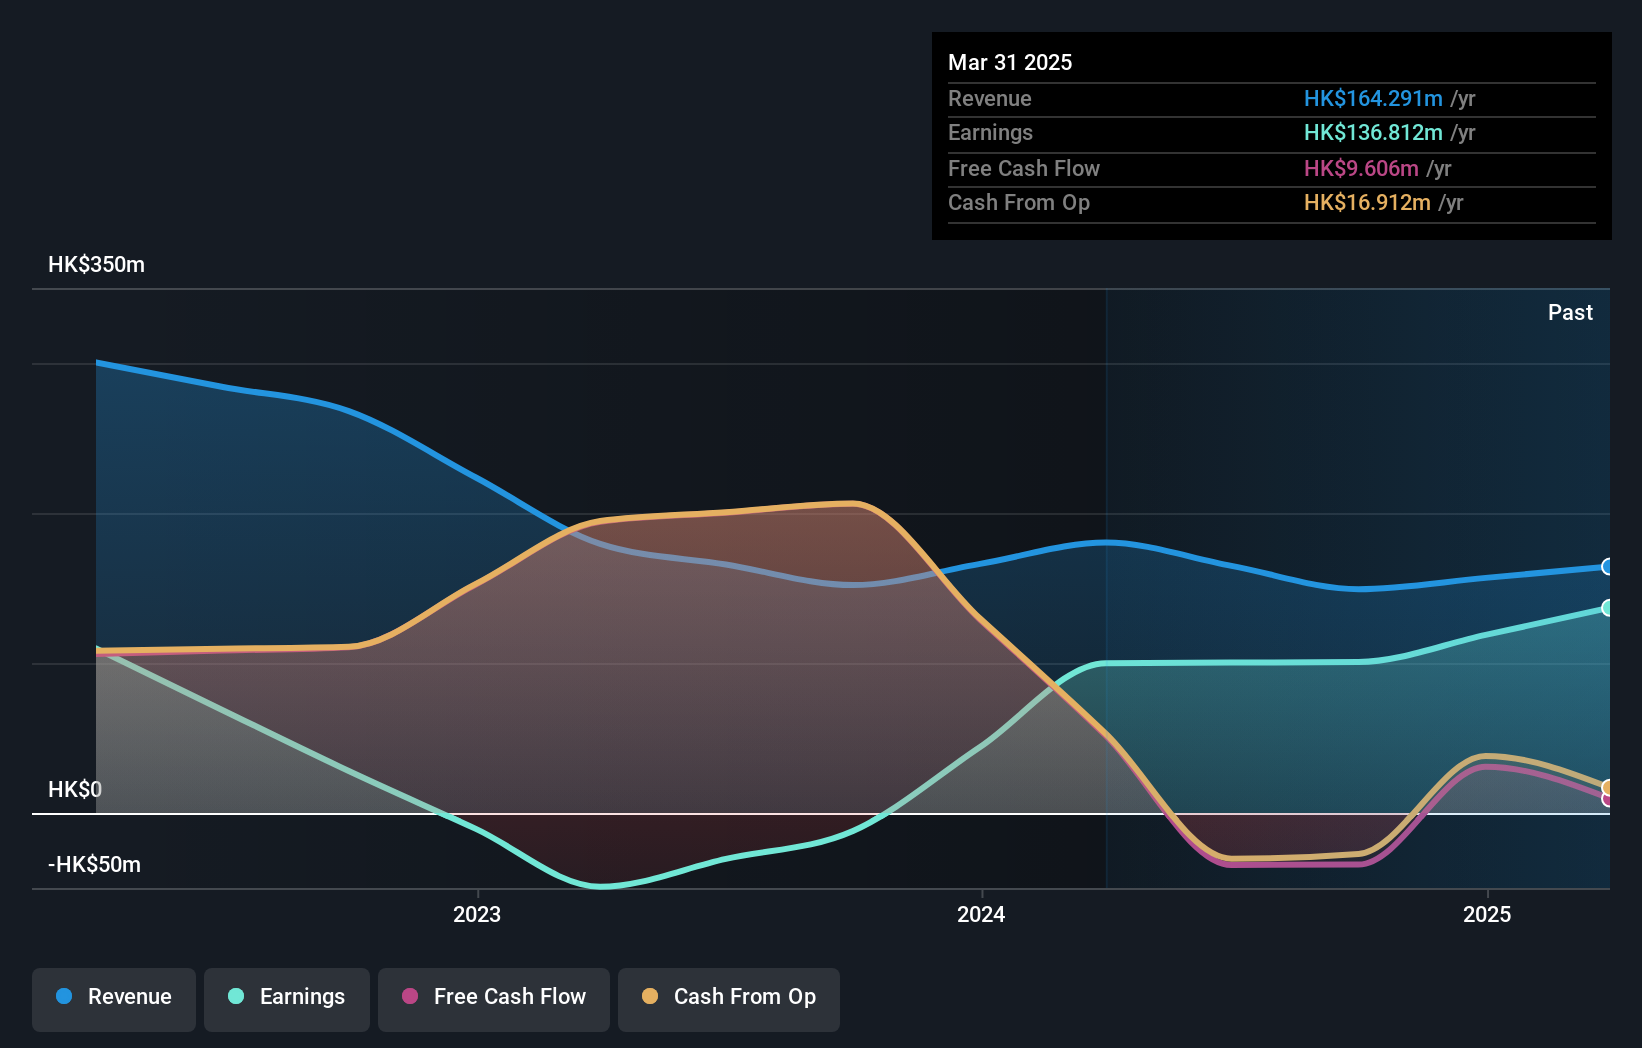Click the 2023 marker on the timeline axis

[477, 914]
